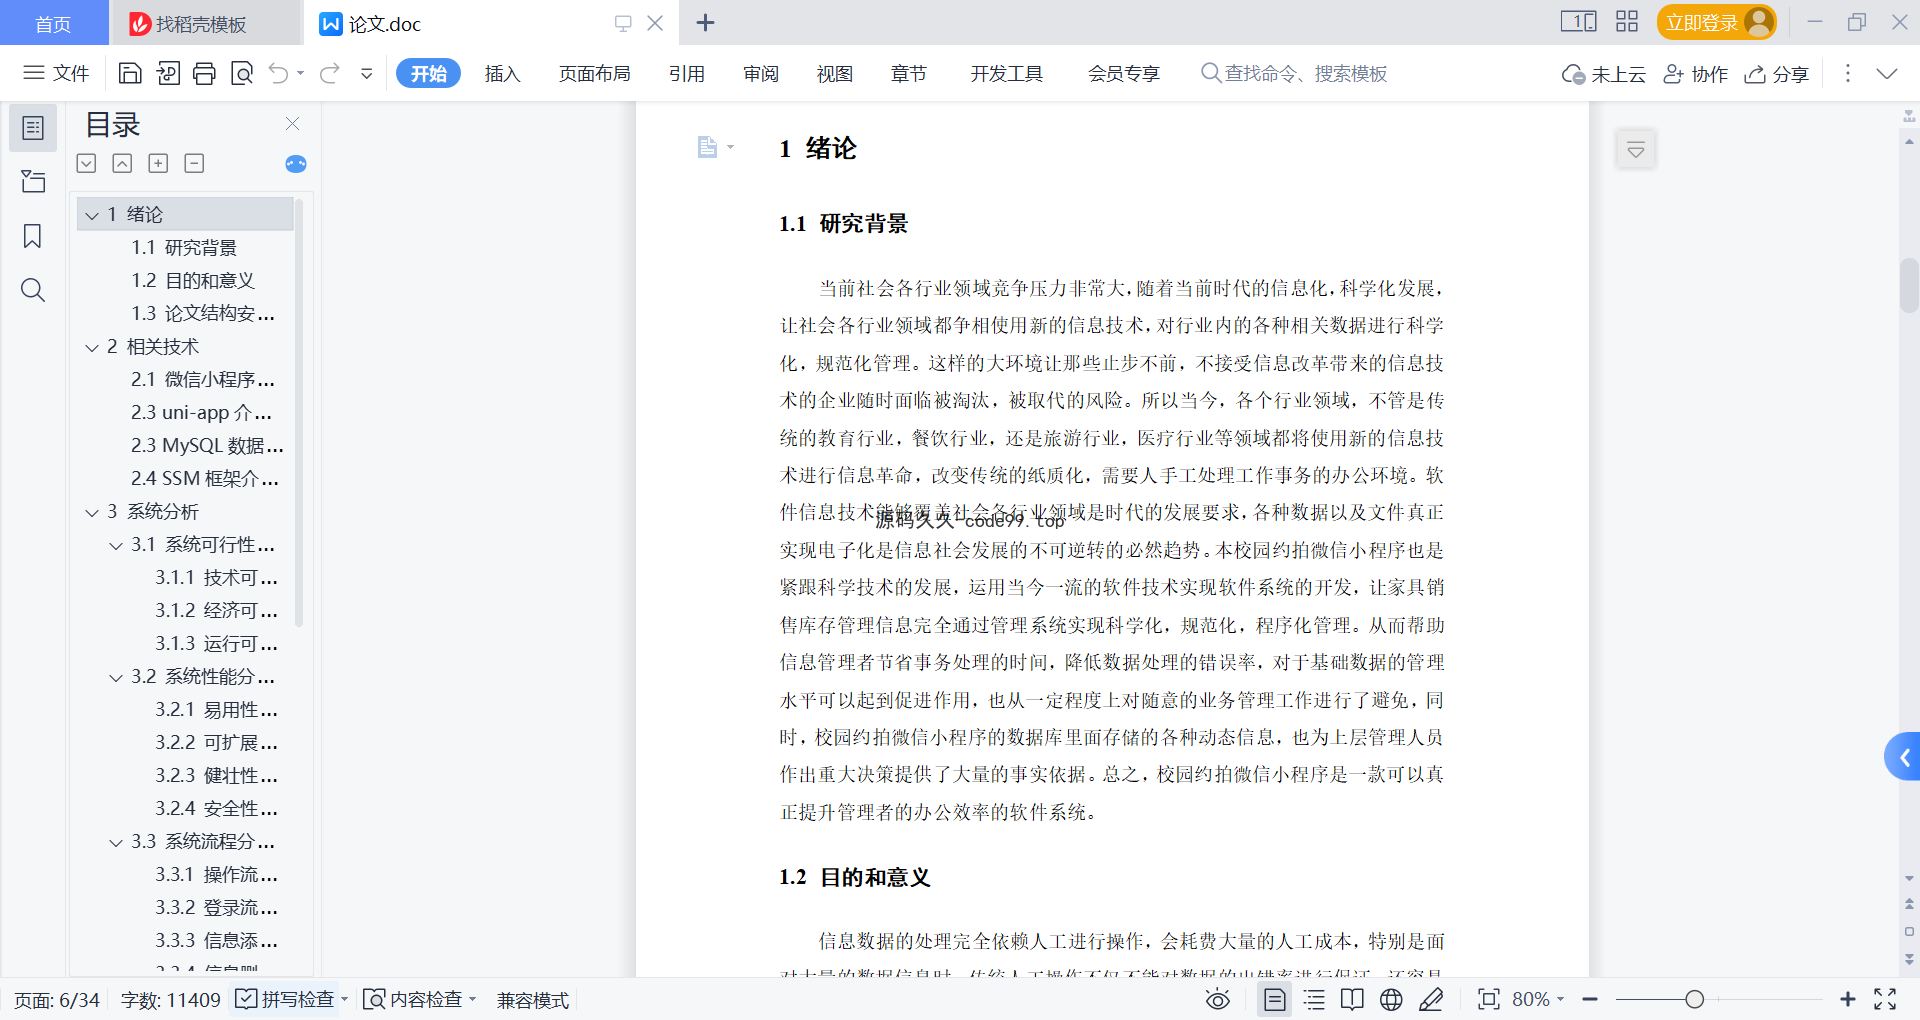Add a new document tab

click(705, 22)
